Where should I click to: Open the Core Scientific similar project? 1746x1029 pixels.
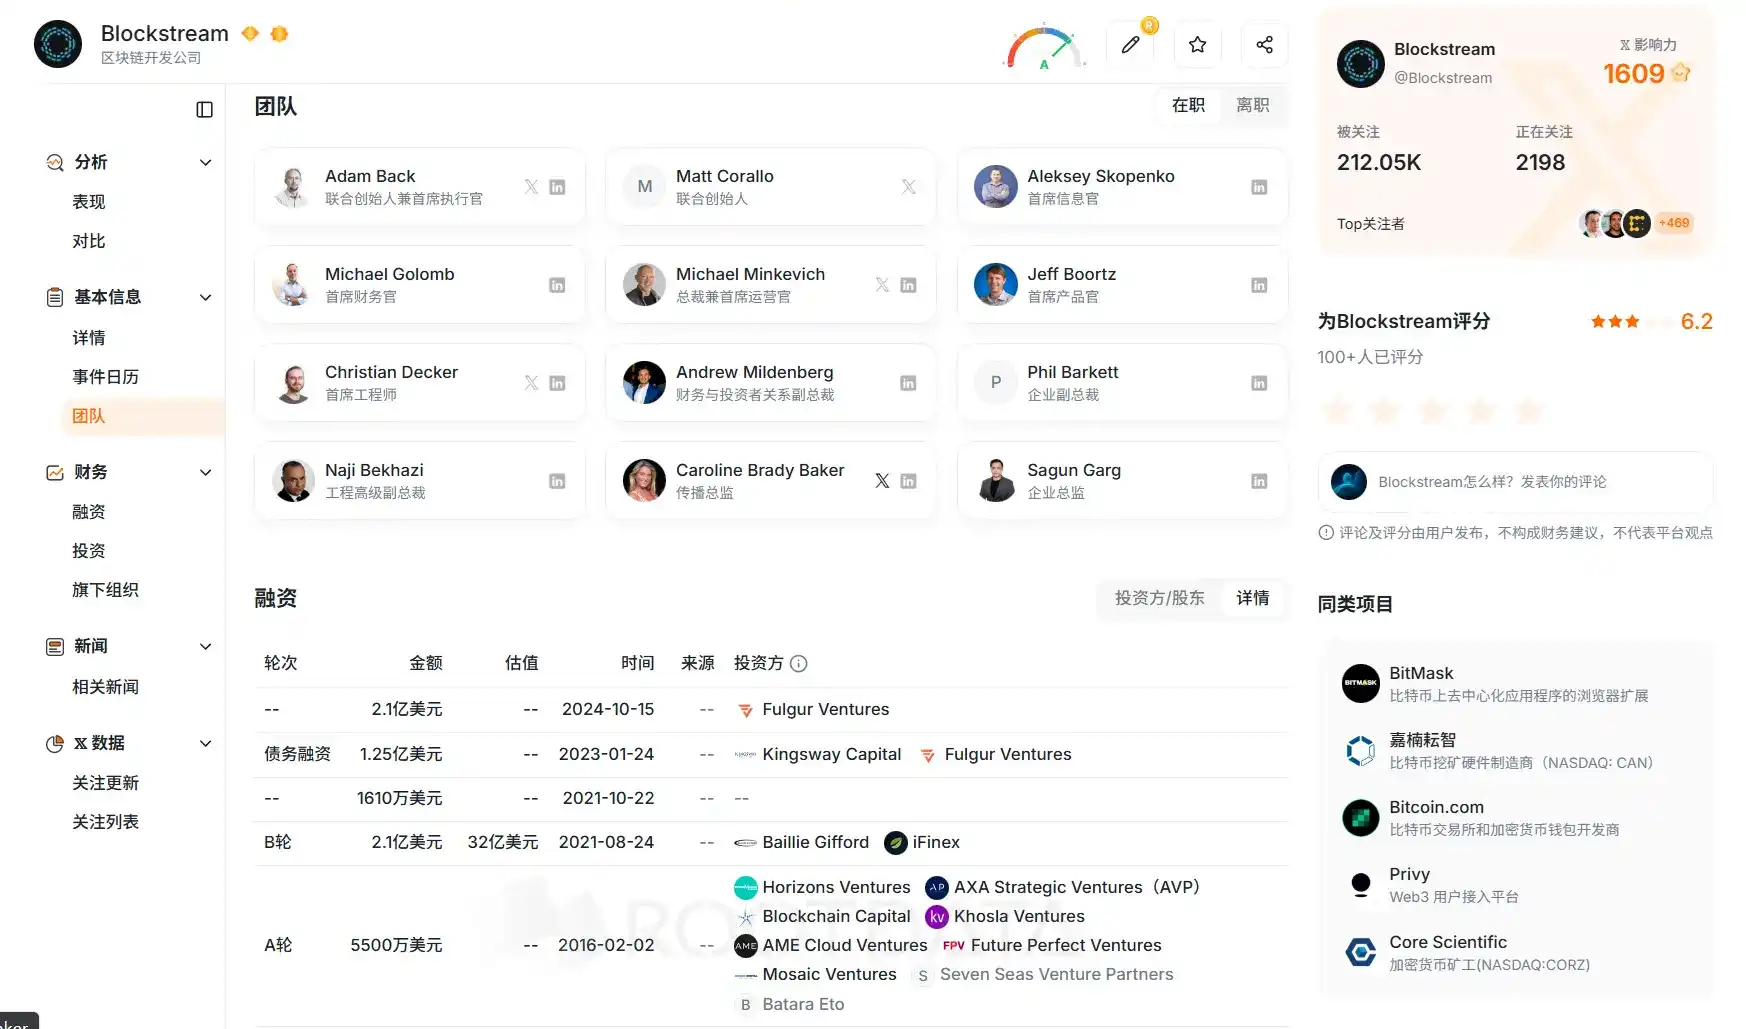pyautogui.click(x=1517, y=952)
